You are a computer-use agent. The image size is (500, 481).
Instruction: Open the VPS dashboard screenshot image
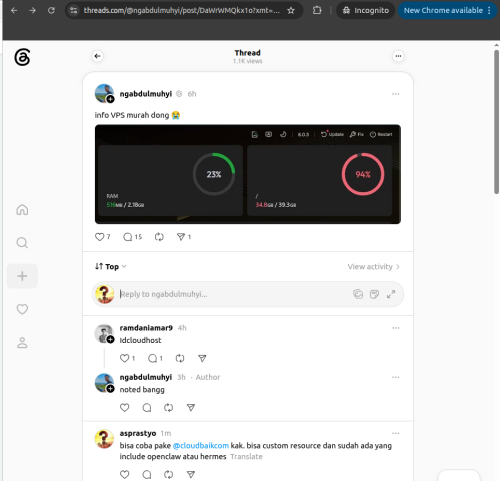click(x=248, y=174)
